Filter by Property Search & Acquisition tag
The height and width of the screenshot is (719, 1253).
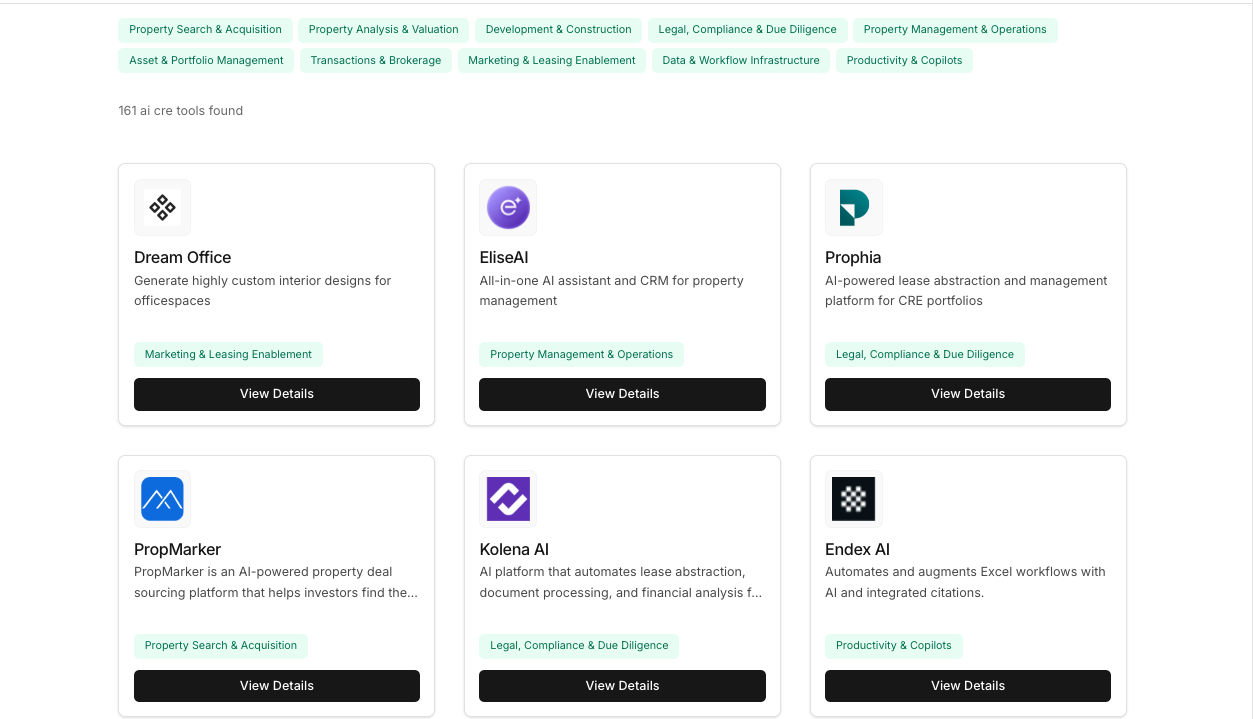click(x=206, y=30)
